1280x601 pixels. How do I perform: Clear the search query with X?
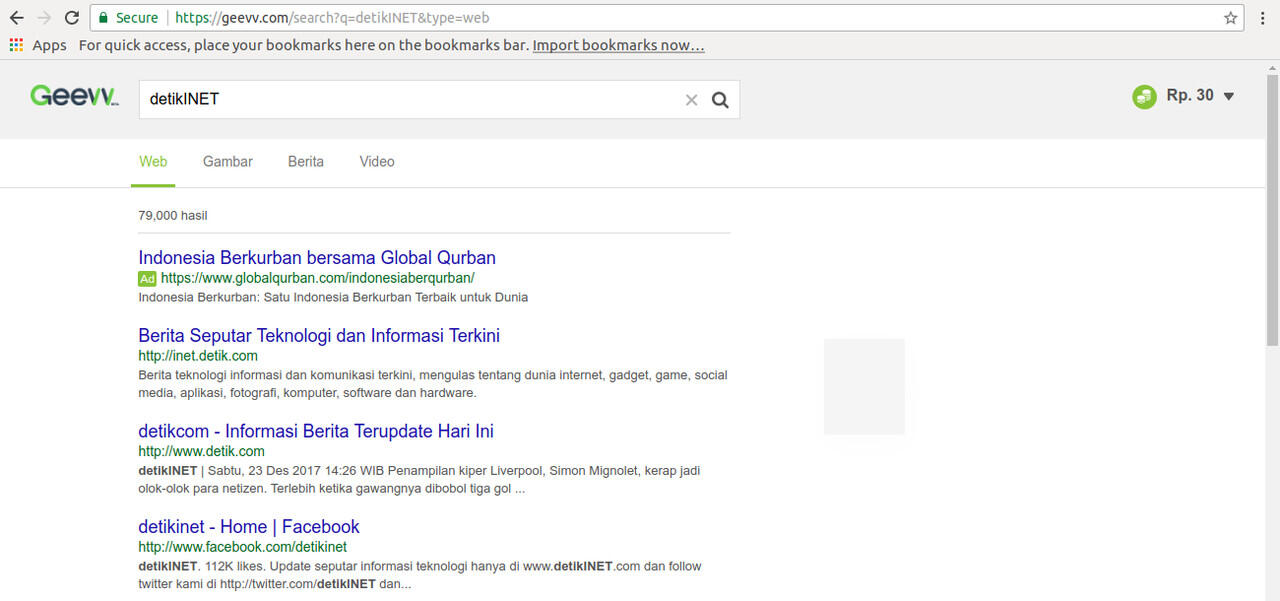click(x=691, y=100)
